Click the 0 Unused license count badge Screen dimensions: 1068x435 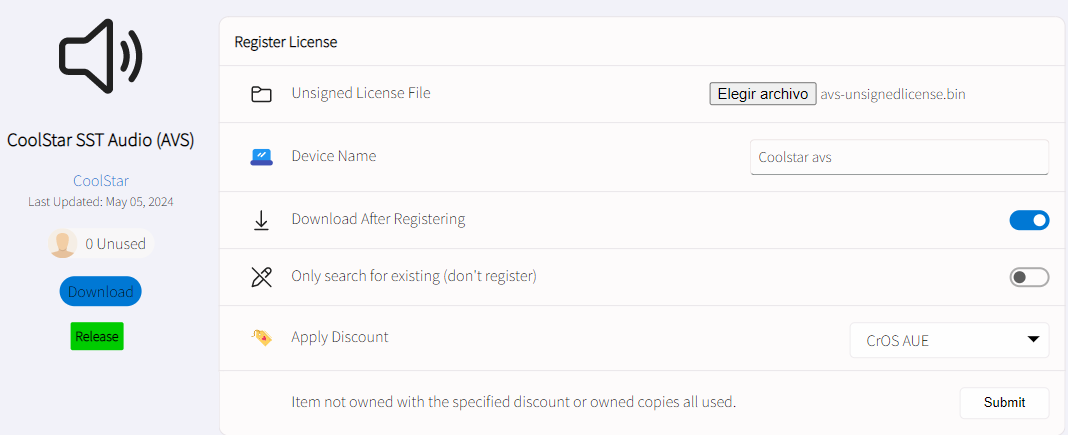click(102, 244)
